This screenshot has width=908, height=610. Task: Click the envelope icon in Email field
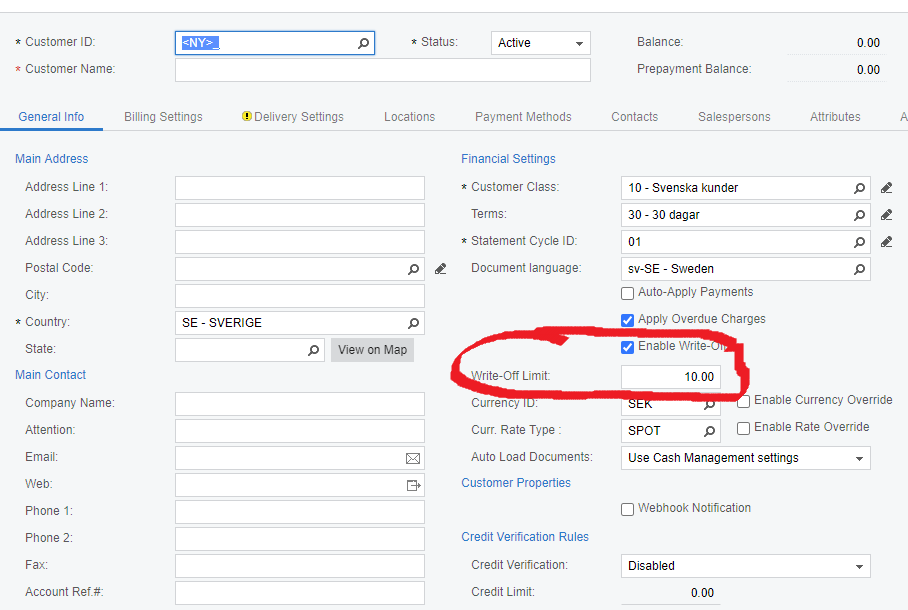[413, 458]
